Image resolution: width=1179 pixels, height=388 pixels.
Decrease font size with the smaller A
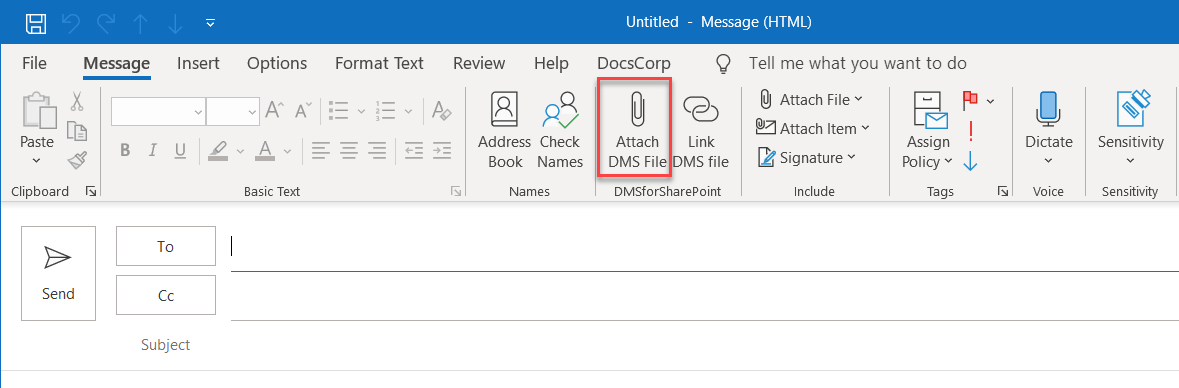(x=302, y=111)
